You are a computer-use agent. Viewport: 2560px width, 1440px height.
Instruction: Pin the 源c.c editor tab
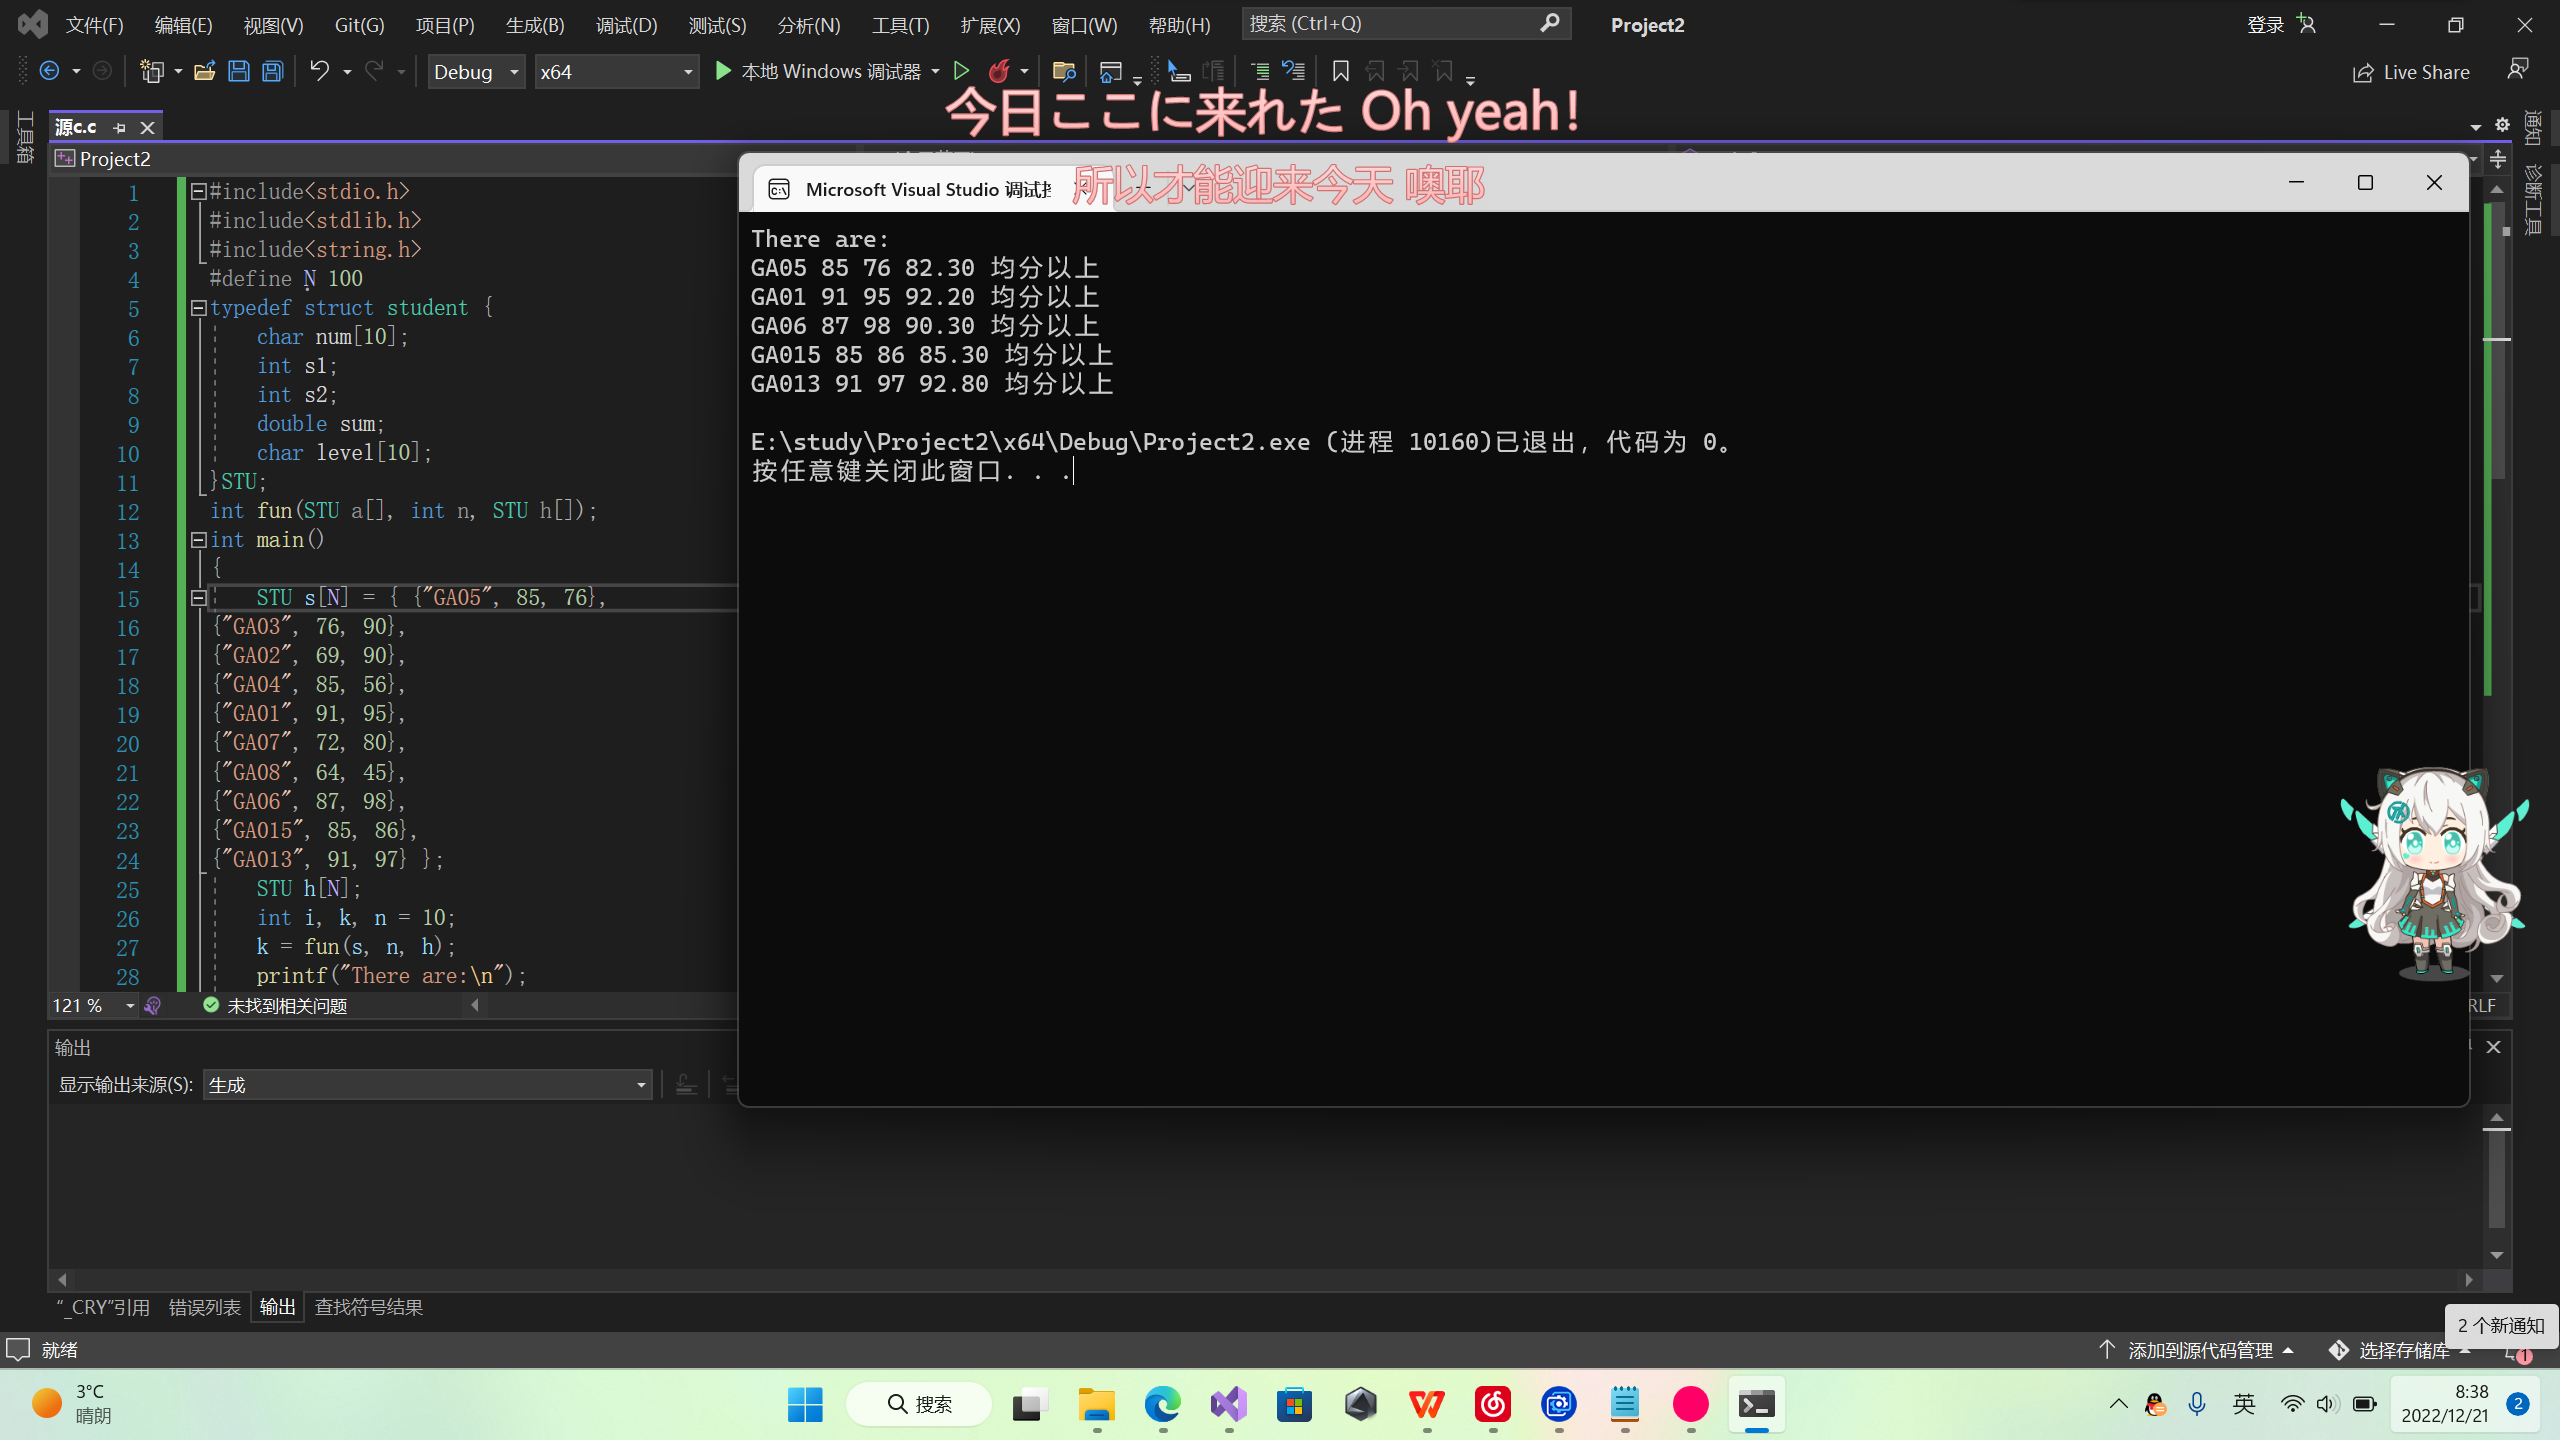pyautogui.click(x=120, y=127)
